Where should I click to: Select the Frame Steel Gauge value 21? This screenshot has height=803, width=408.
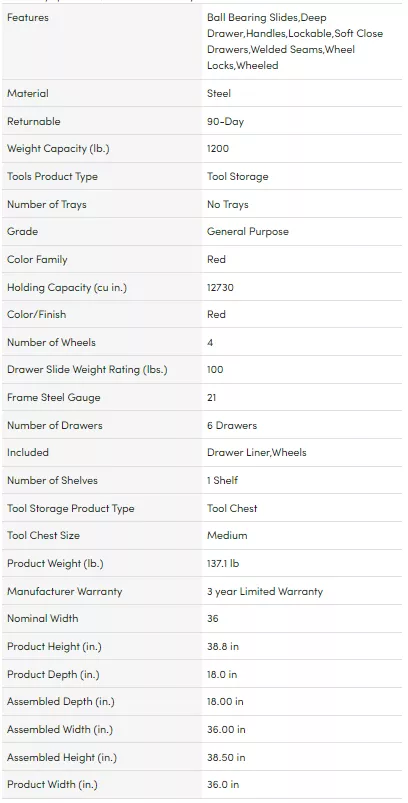click(x=211, y=397)
